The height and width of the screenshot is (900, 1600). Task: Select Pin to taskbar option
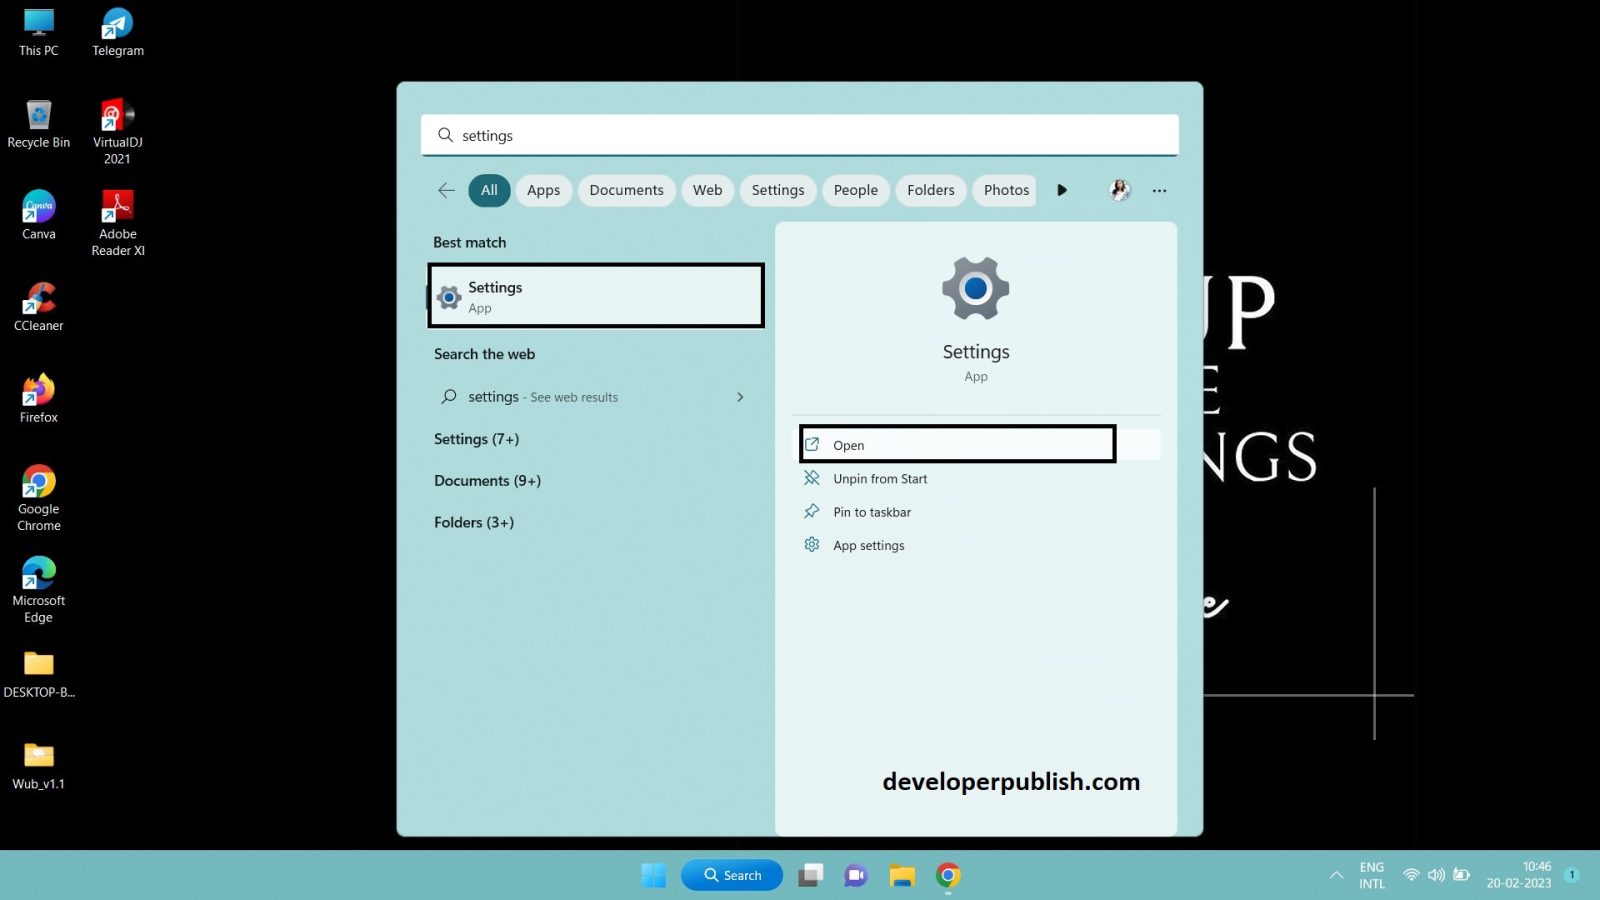(872, 512)
